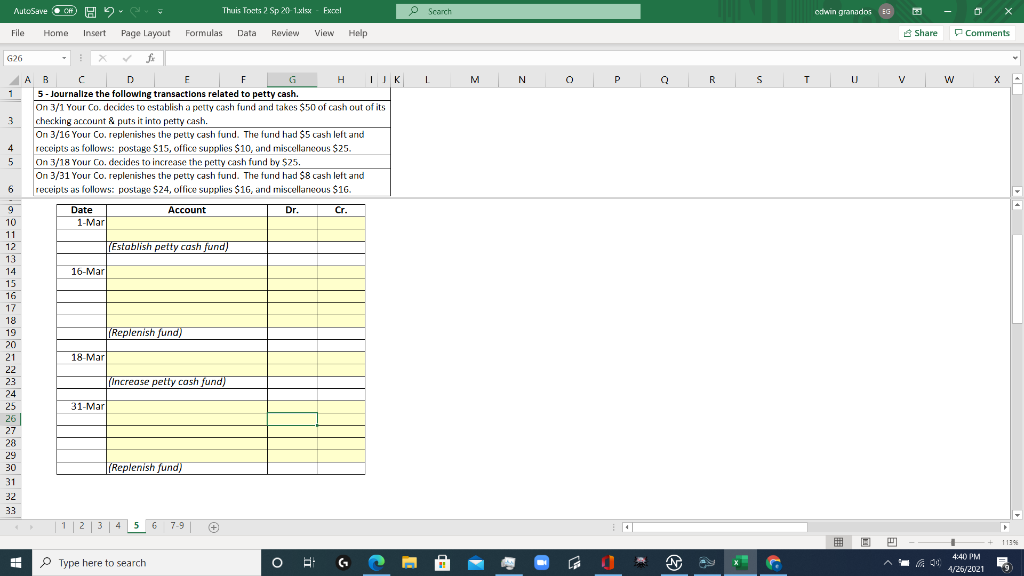
Task: Switch to the Formulas ribbon tab
Action: [x=204, y=32]
